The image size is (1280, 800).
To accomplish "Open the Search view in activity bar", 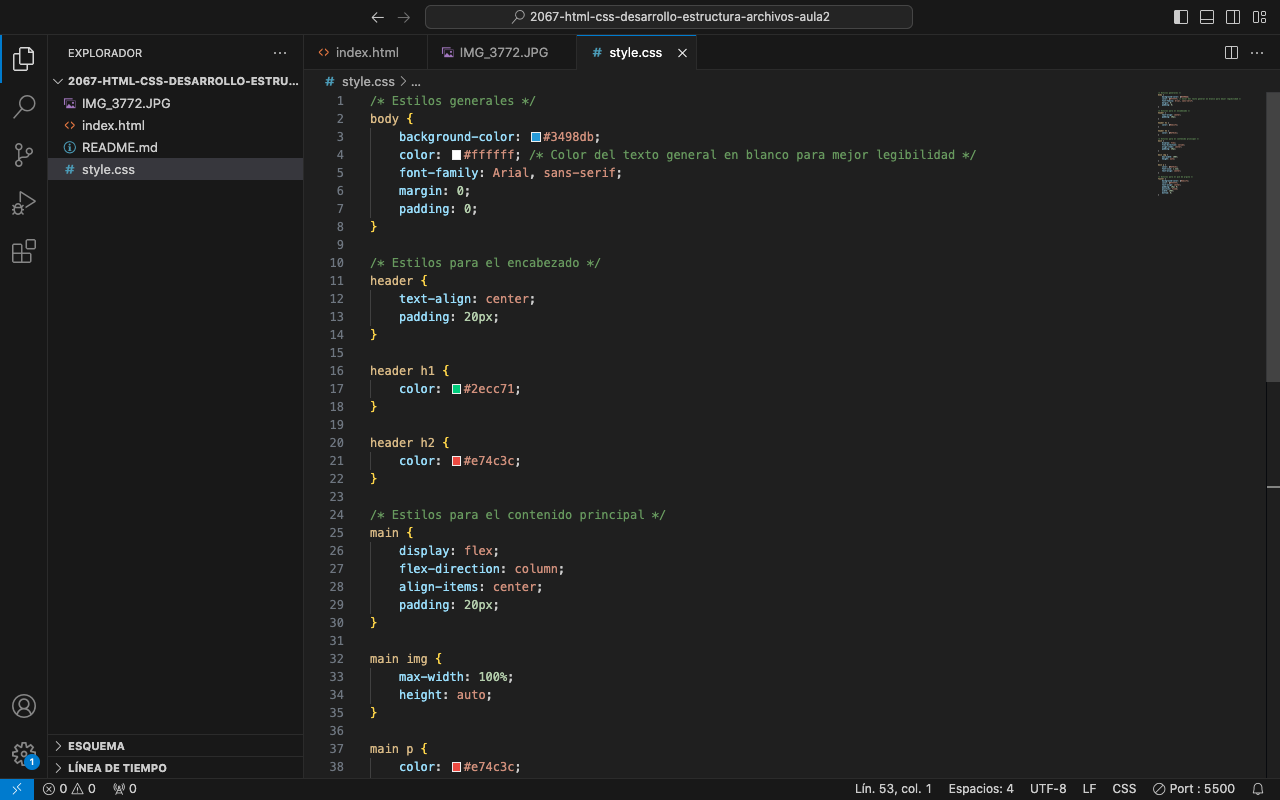I will pyautogui.click(x=24, y=107).
